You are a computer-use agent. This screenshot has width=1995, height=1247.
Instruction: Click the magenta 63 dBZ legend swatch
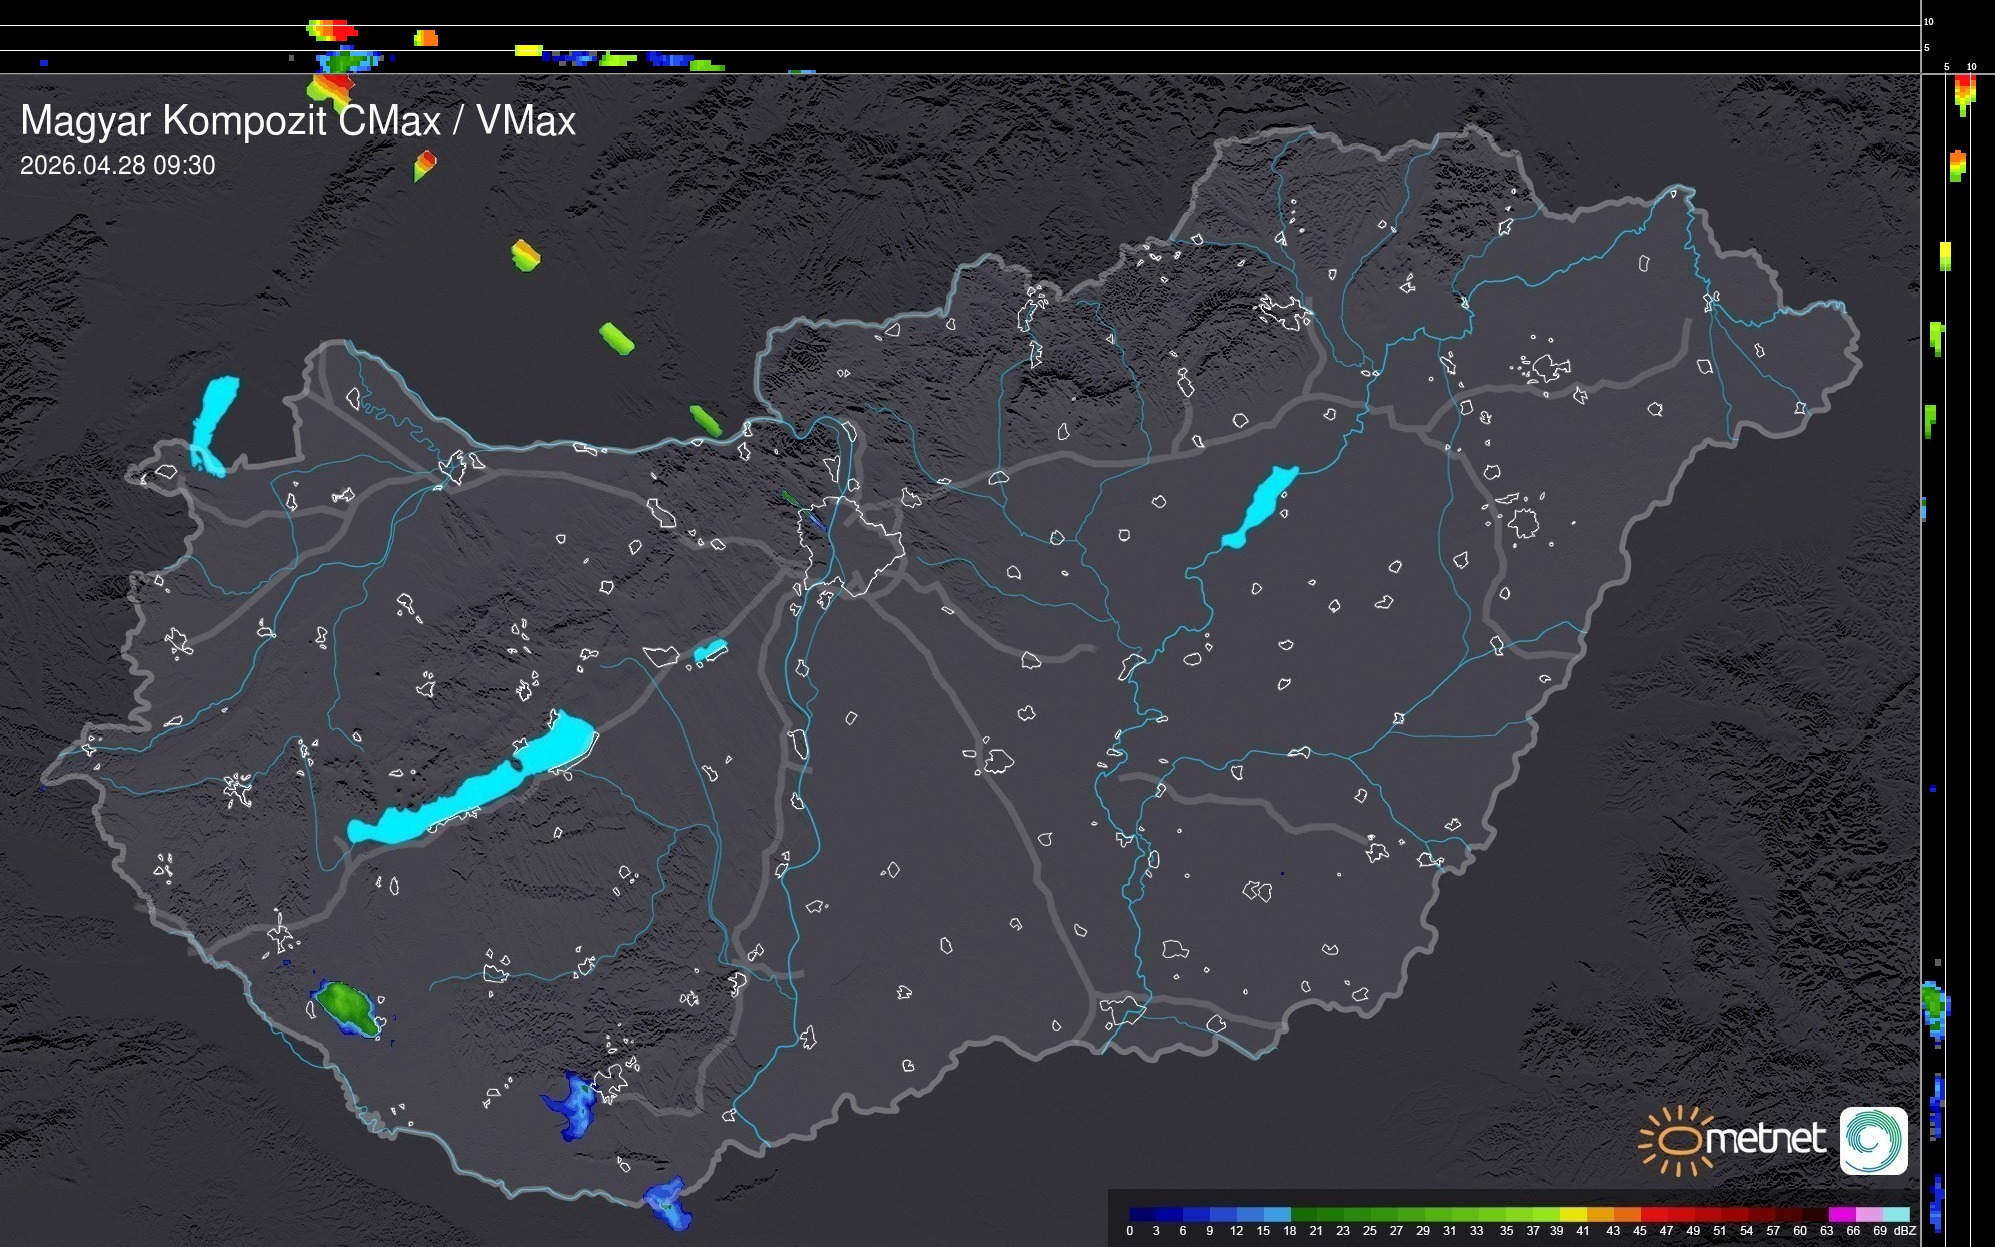click(1841, 1214)
